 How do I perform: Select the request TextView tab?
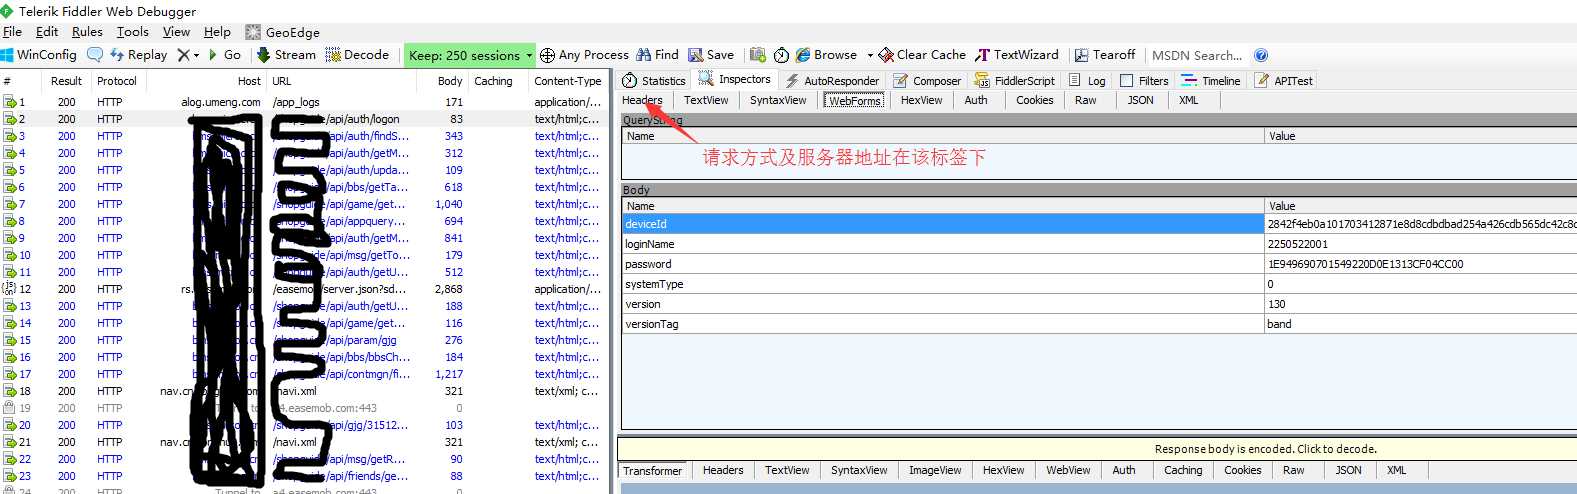[706, 100]
